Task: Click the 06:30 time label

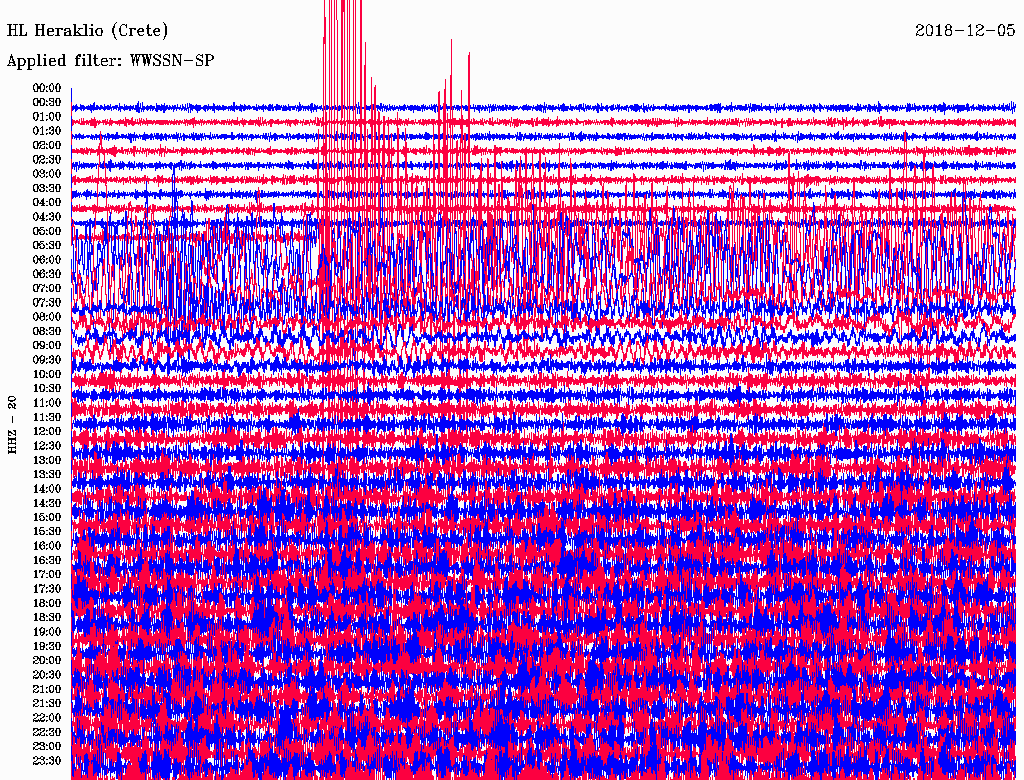Action: click(x=47, y=274)
